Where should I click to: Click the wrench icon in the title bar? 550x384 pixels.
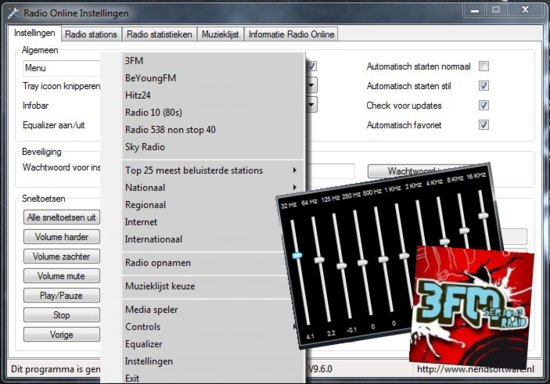(x=13, y=13)
